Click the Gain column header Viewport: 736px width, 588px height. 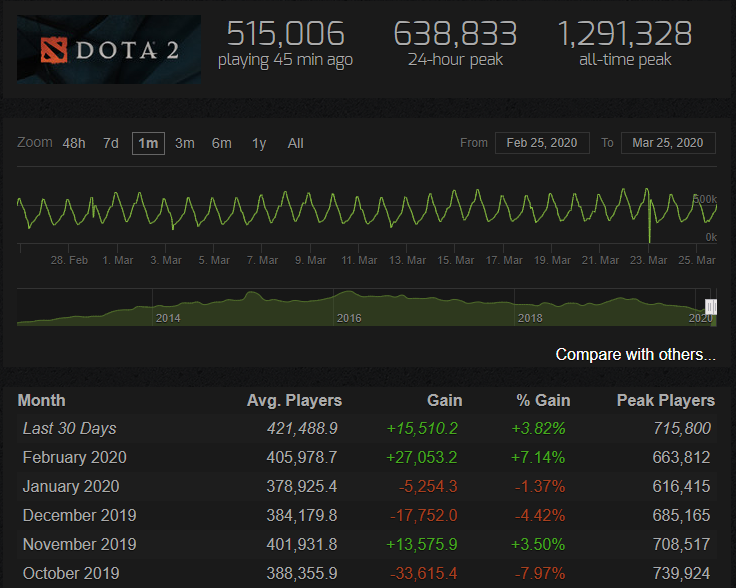(445, 400)
